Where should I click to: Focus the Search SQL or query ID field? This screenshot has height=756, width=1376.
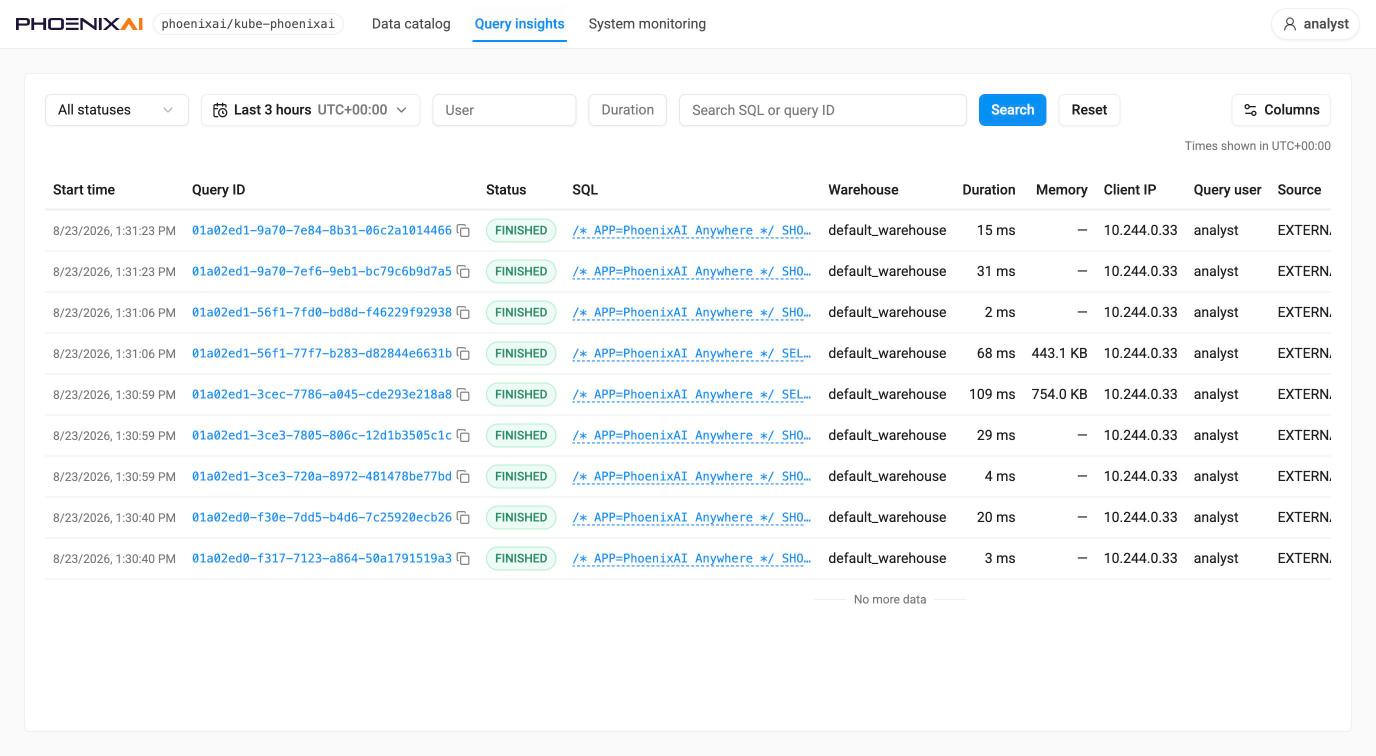822,110
